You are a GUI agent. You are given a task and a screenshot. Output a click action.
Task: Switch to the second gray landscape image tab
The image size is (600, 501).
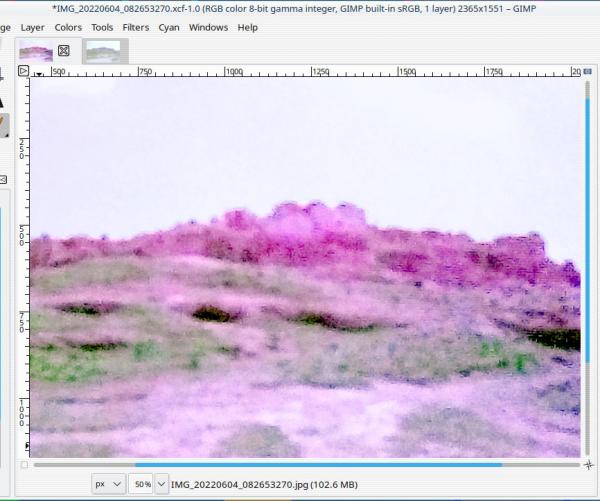(104, 52)
